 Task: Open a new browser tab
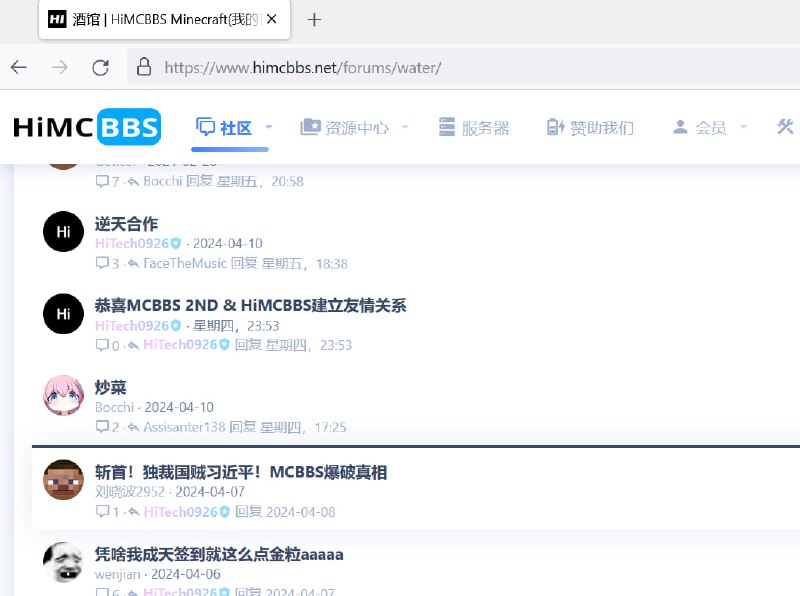click(314, 20)
